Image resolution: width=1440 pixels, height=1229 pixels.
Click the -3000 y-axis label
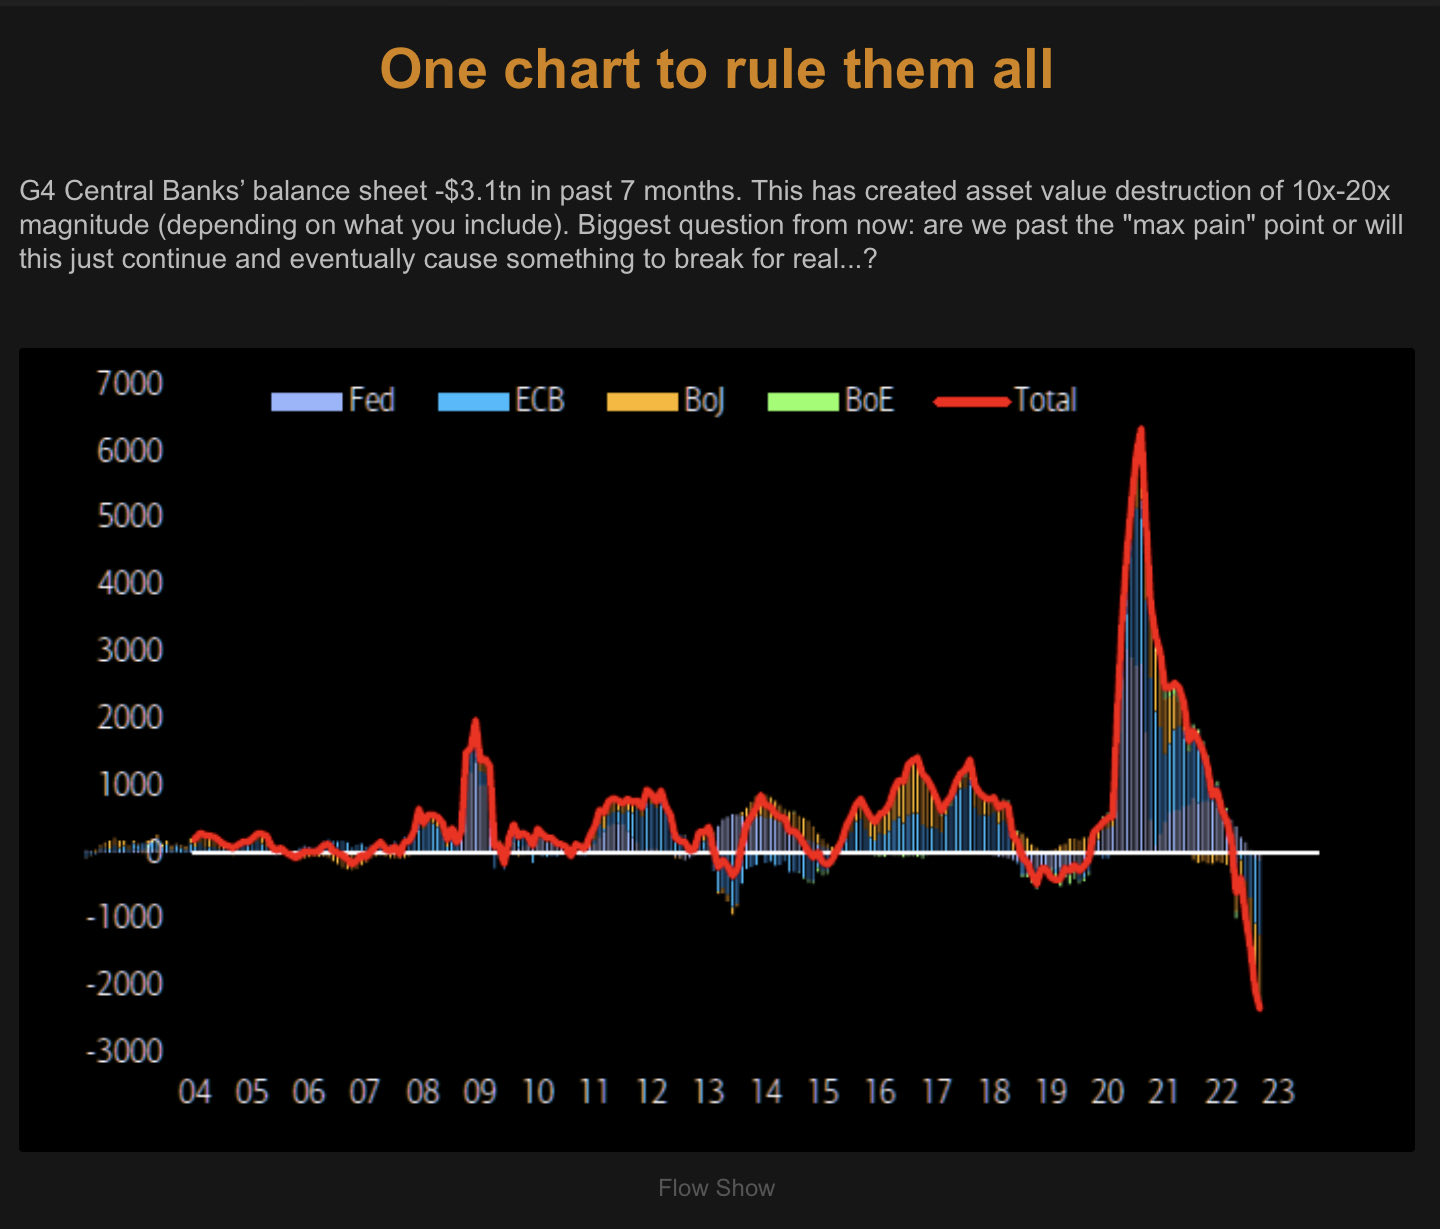(125, 1051)
